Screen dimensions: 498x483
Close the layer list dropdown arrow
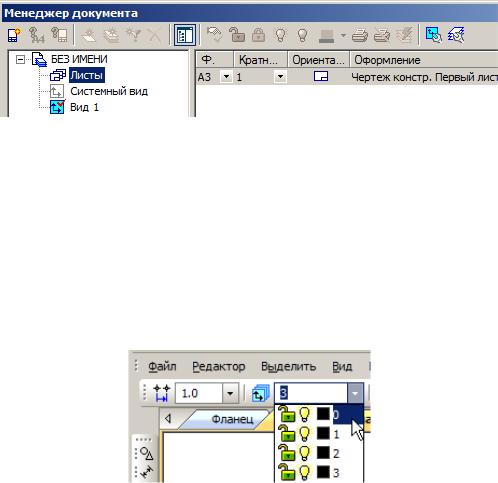tap(355, 393)
